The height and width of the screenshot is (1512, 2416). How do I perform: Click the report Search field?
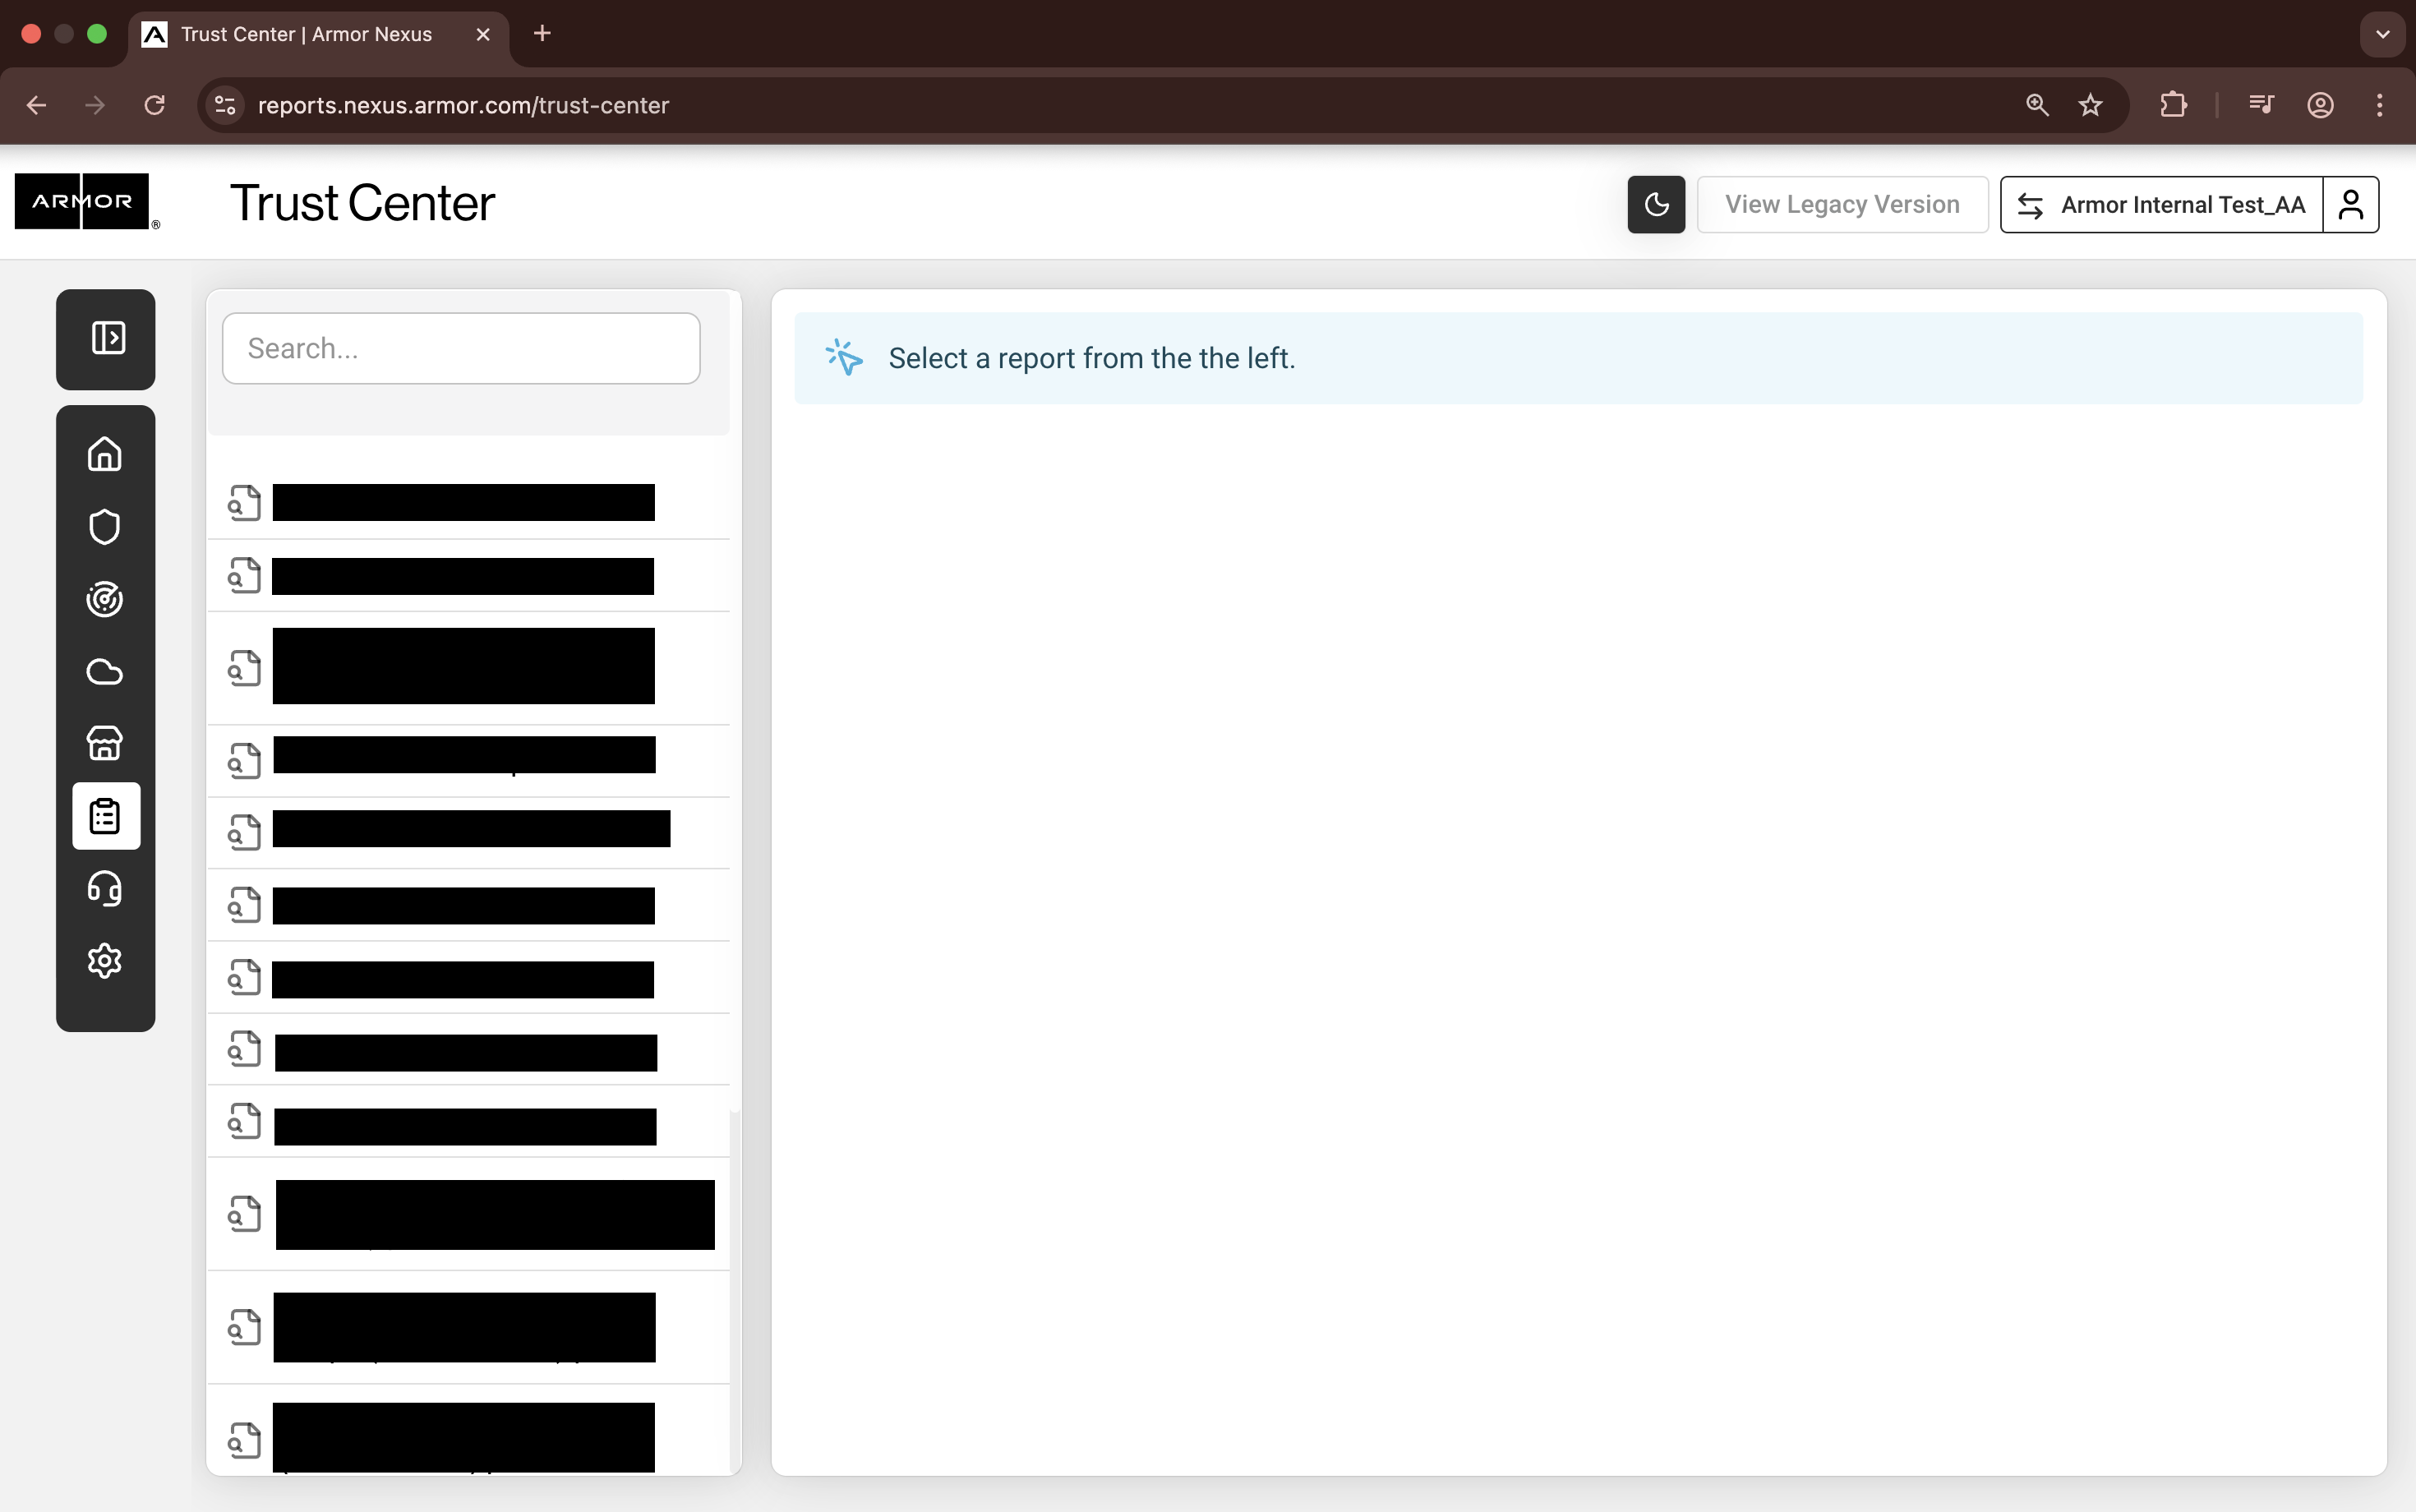(x=461, y=348)
